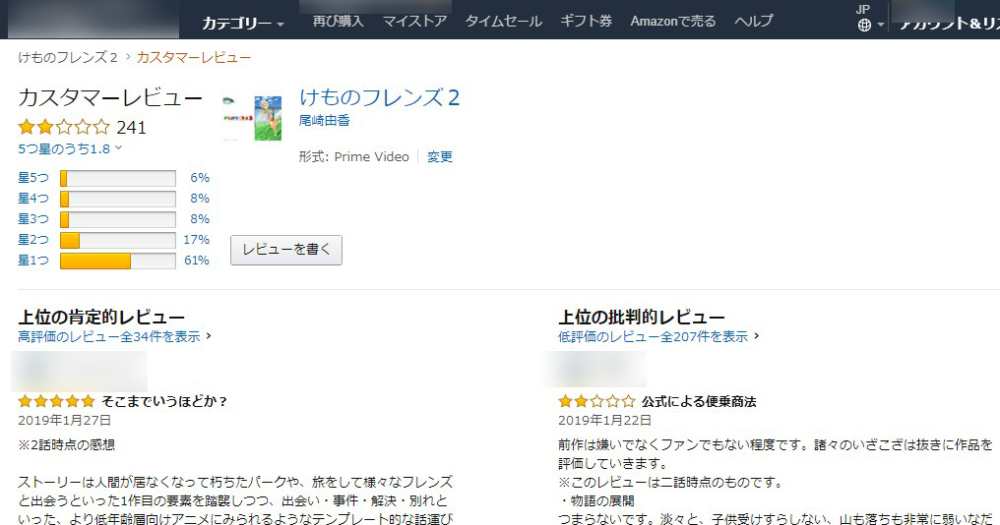Expand the JP language dropdown arrow
This screenshot has width=1000, height=525.
click(881, 25)
